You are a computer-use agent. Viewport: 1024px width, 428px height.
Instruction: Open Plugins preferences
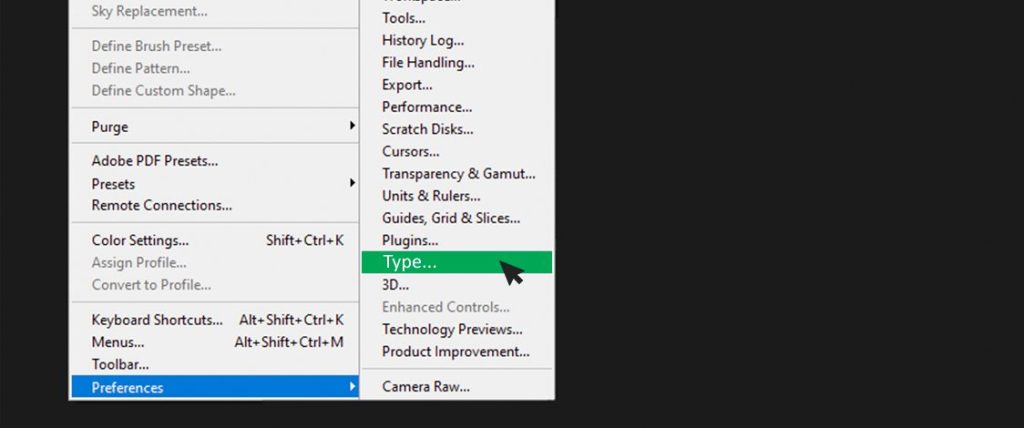point(410,240)
